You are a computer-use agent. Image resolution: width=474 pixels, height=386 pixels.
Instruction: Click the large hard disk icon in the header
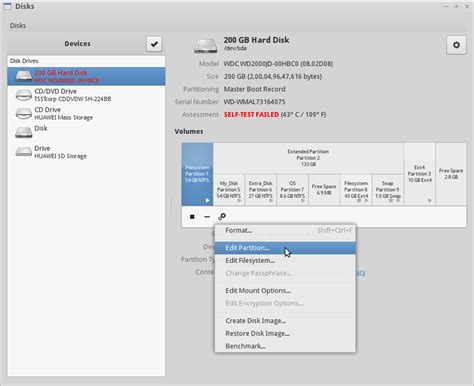[206, 46]
